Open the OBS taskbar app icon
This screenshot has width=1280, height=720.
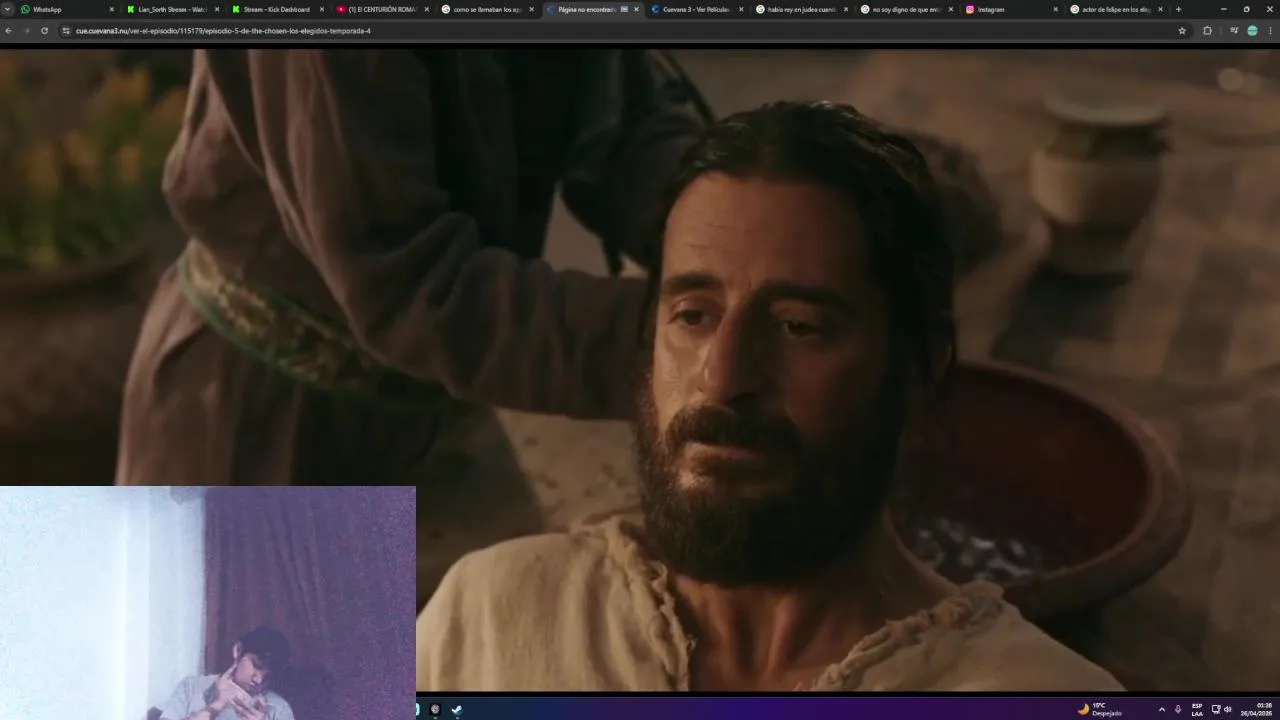click(x=435, y=709)
